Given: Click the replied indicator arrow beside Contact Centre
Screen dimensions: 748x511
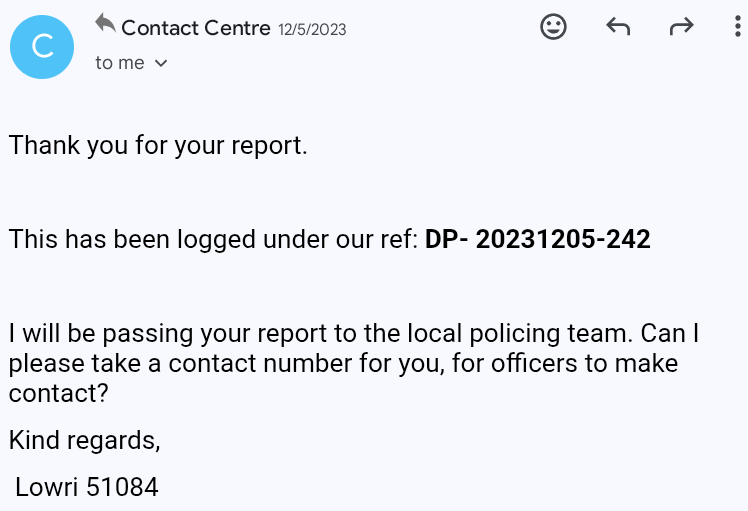Looking at the screenshot, I should click(105, 22).
